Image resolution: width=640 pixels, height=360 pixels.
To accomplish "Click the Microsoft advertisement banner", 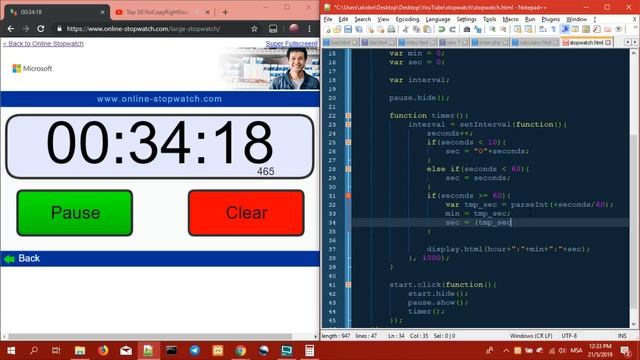I will click(x=160, y=68).
